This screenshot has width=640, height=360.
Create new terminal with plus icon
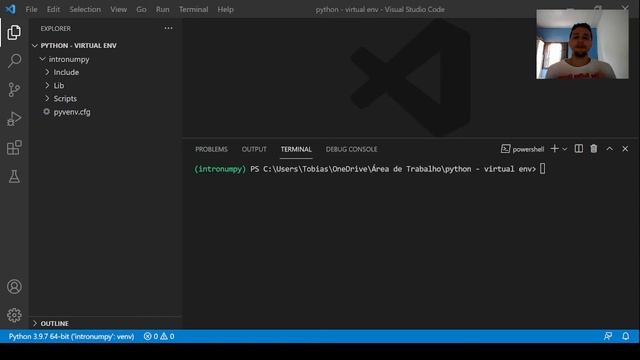[x=554, y=149]
